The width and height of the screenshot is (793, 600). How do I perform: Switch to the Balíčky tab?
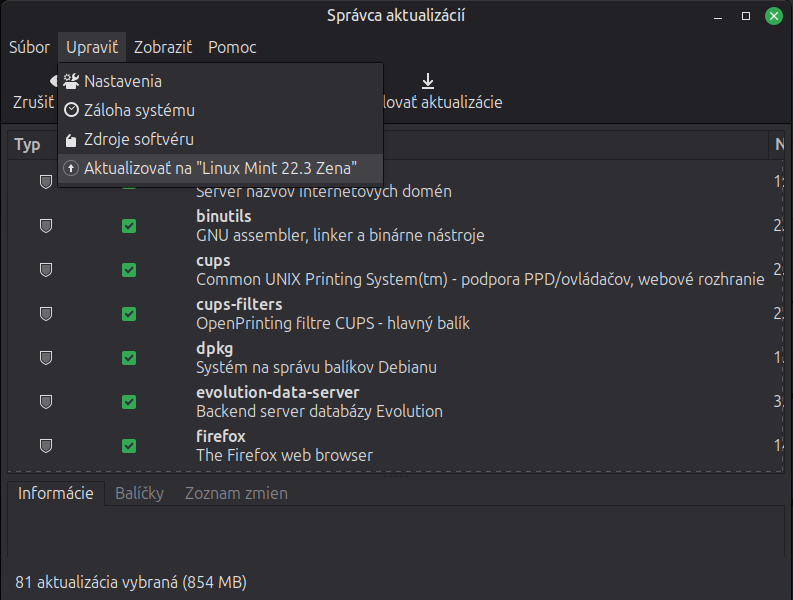pos(139,493)
